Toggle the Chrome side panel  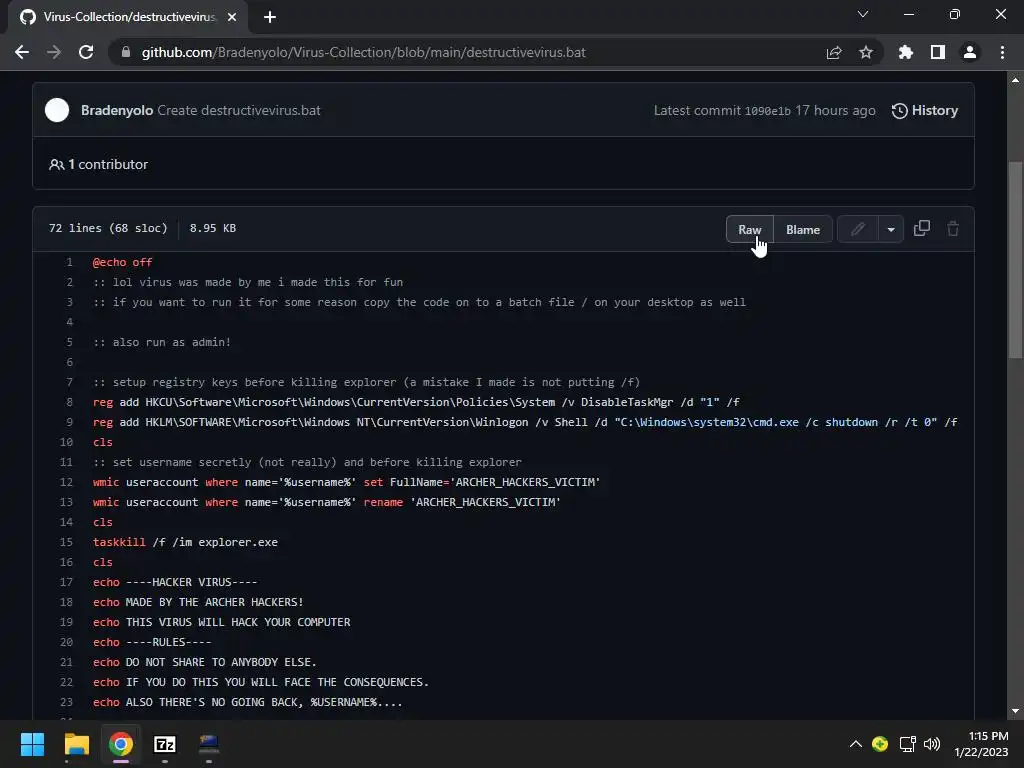click(938, 52)
